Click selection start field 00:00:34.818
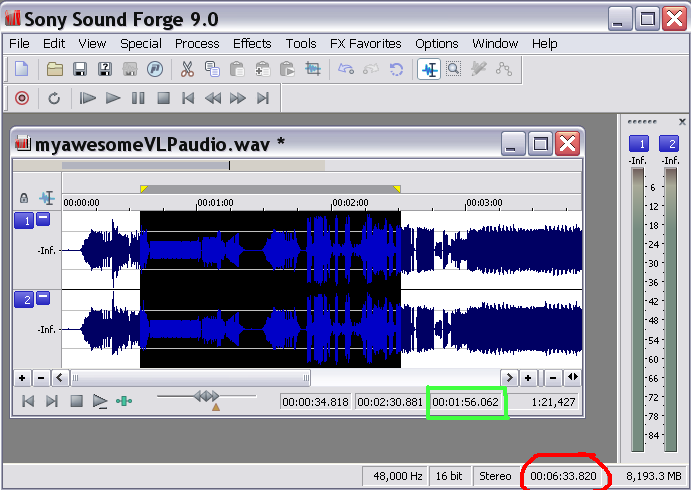691x490 pixels. click(315, 402)
